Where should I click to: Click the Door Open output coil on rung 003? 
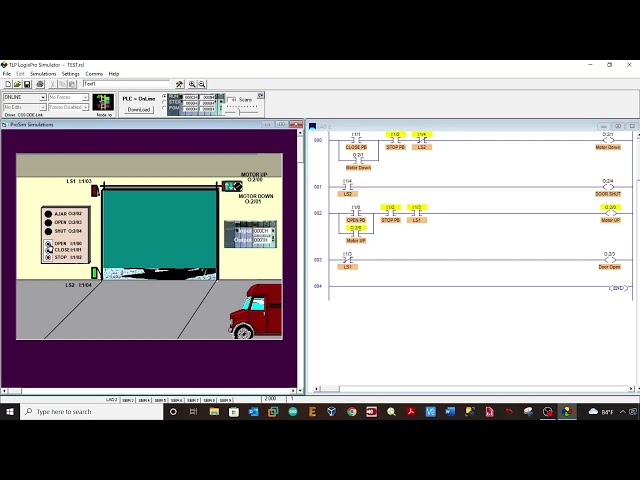click(x=609, y=260)
